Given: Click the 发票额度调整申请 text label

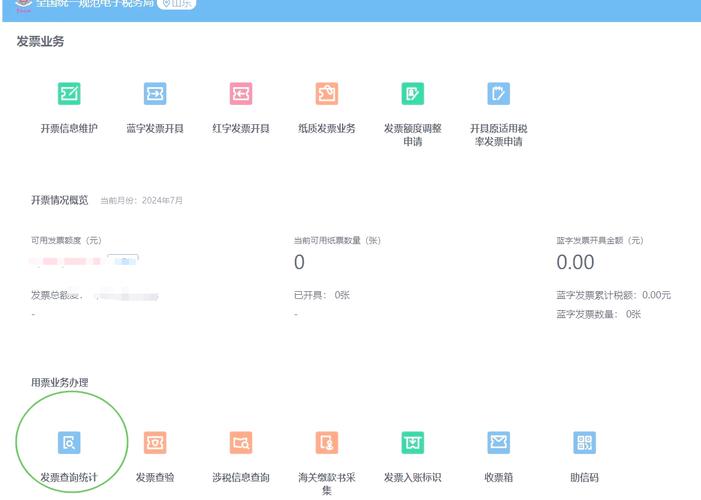Looking at the screenshot, I should [x=413, y=135].
